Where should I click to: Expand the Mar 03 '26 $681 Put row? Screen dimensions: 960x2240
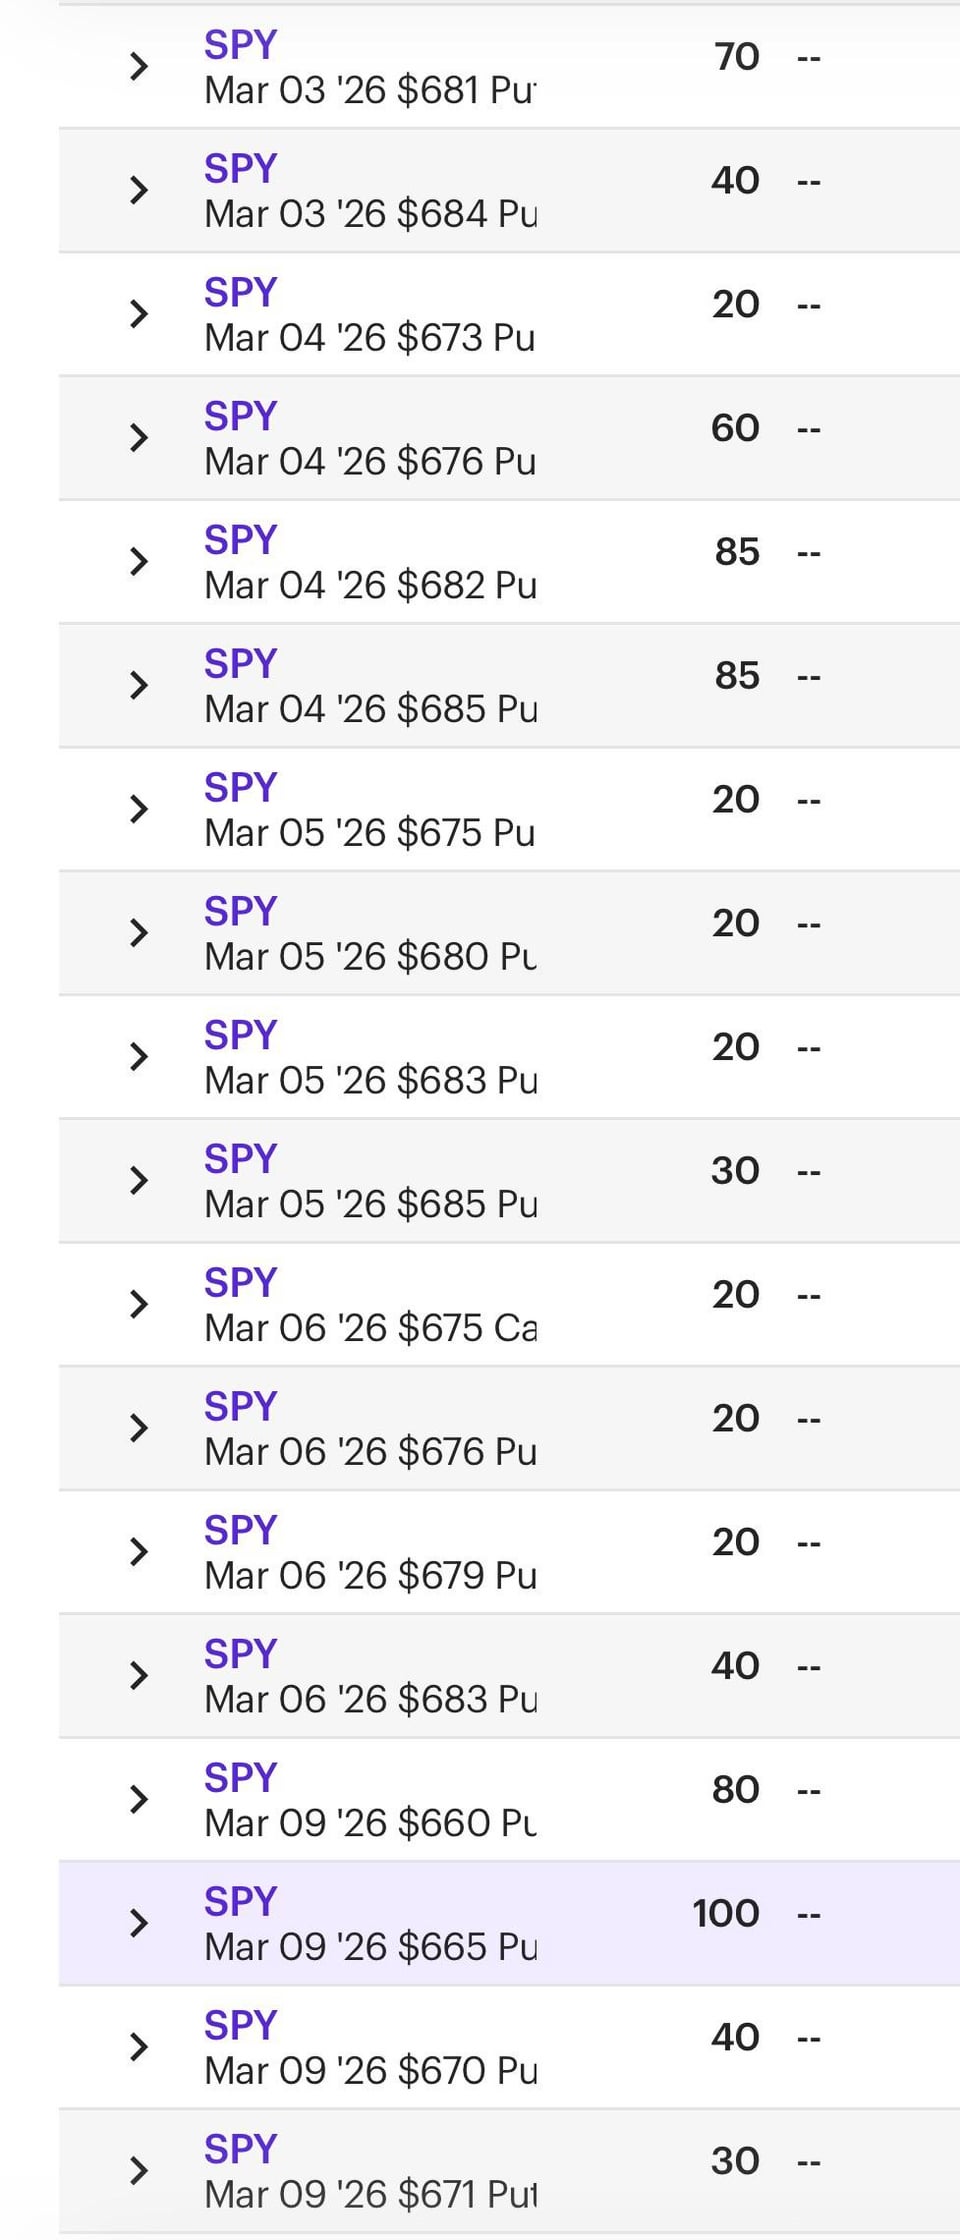[x=139, y=67]
